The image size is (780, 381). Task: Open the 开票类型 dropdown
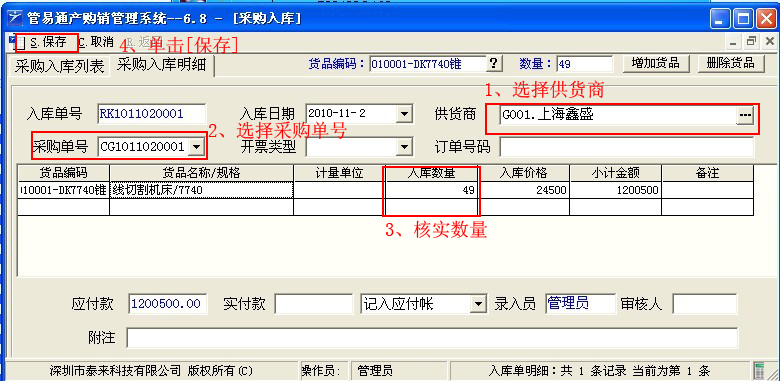coord(403,146)
